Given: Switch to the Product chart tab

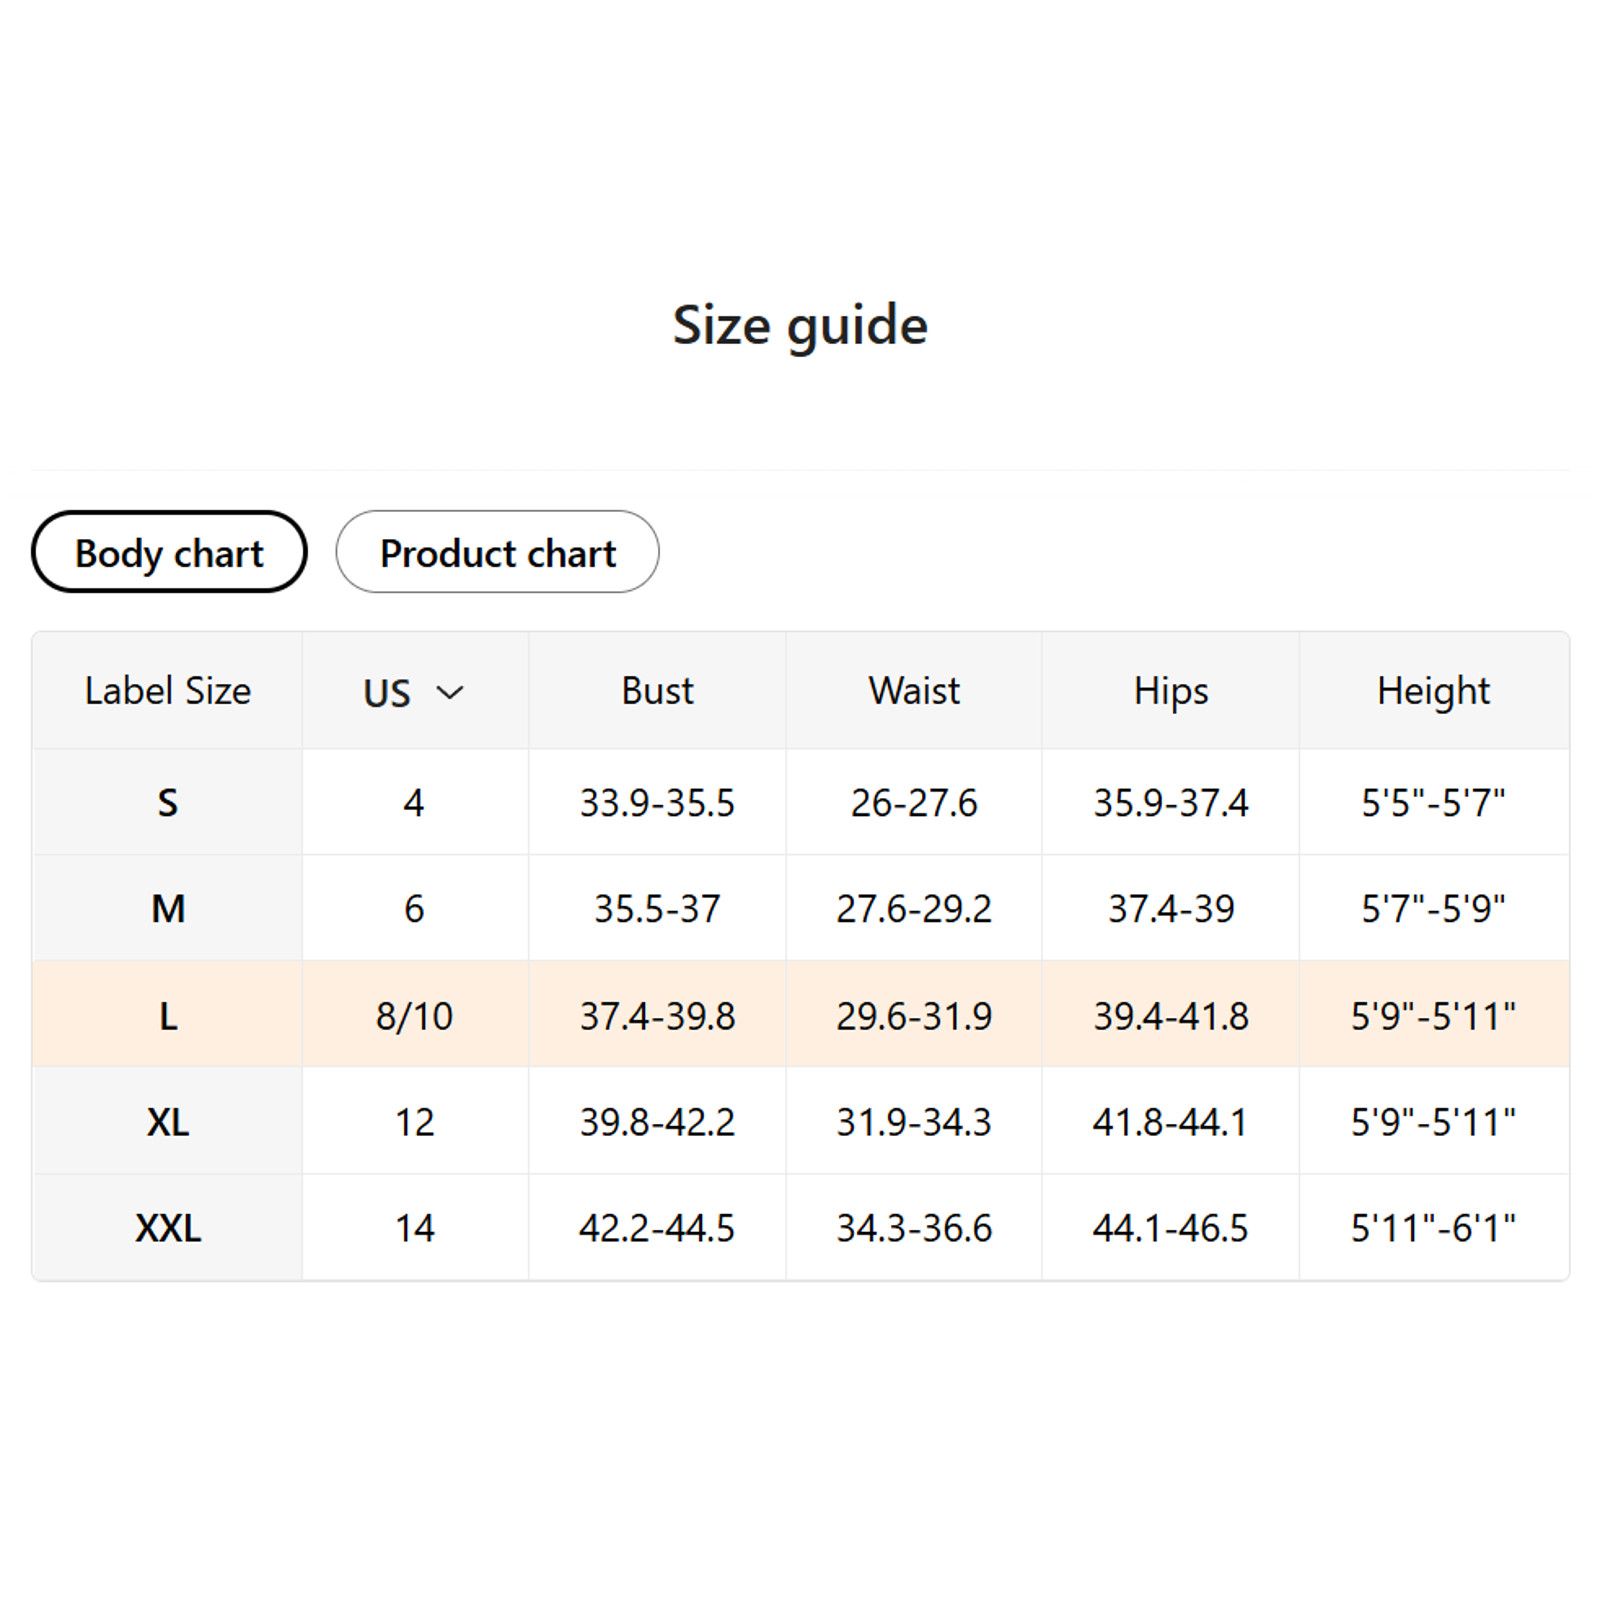Looking at the screenshot, I should (497, 552).
